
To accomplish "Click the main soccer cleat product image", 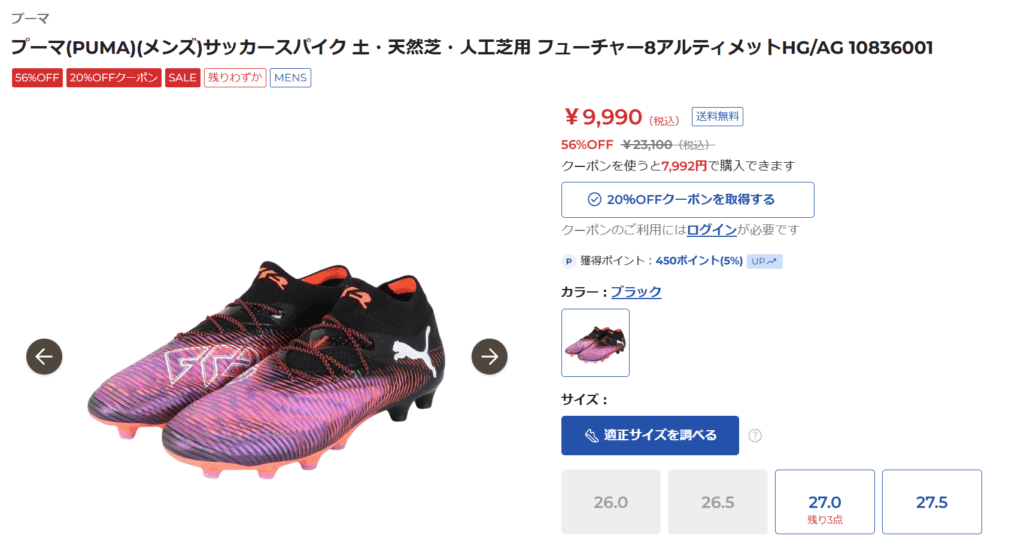I will 265,365.
